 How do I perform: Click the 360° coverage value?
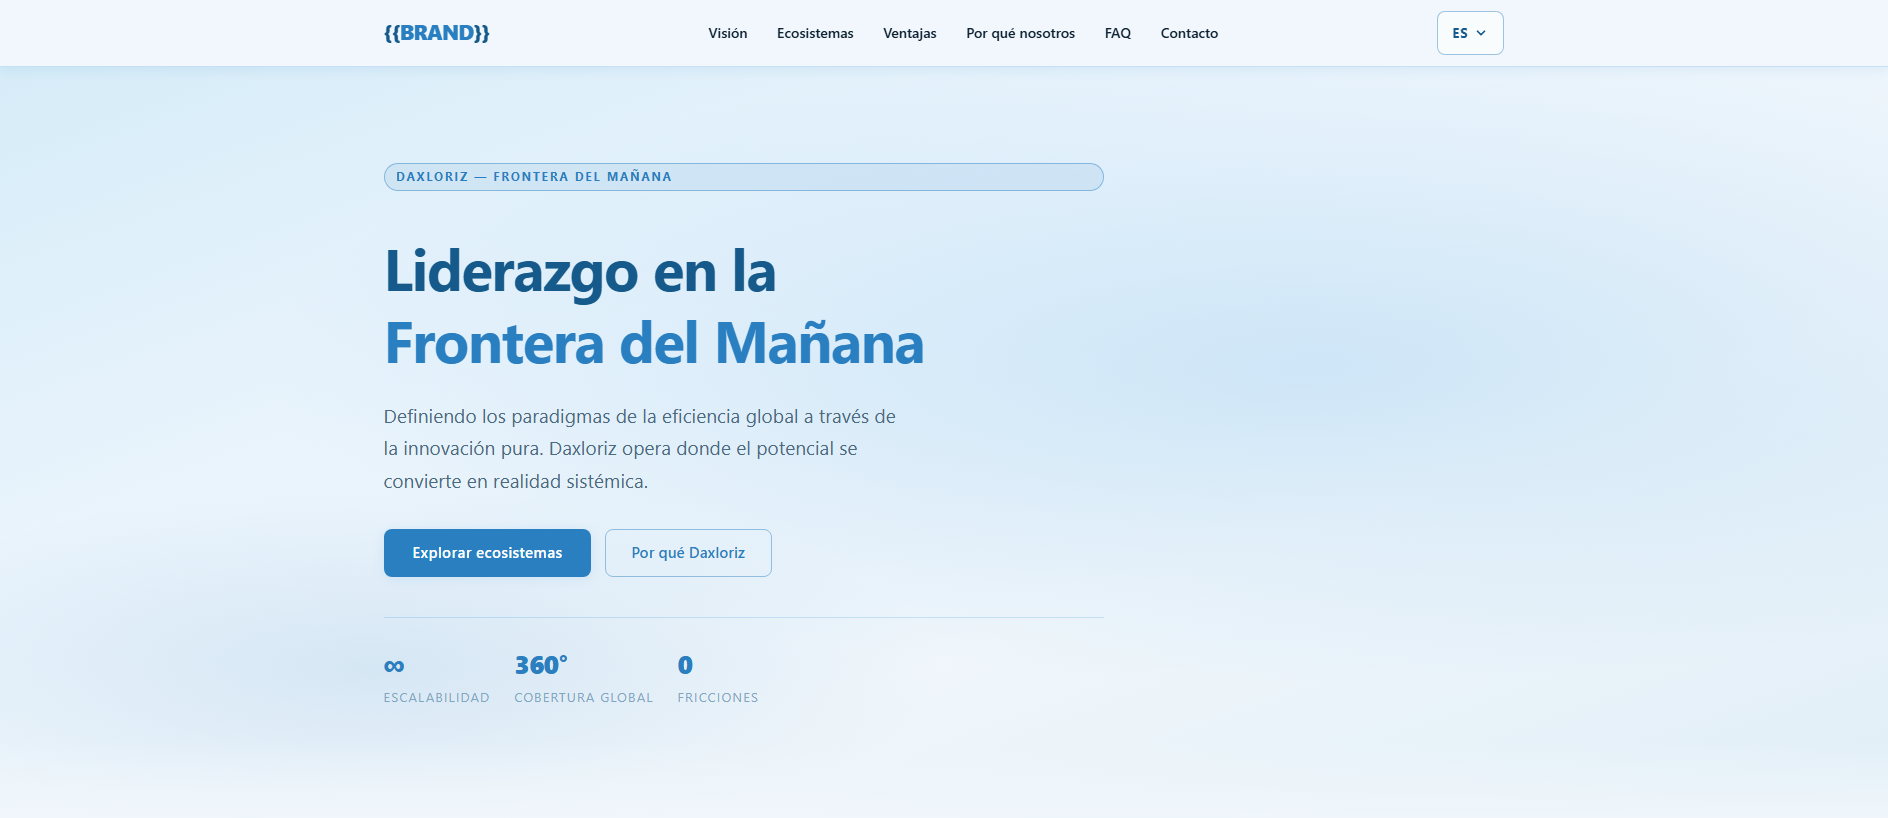(541, 665)
